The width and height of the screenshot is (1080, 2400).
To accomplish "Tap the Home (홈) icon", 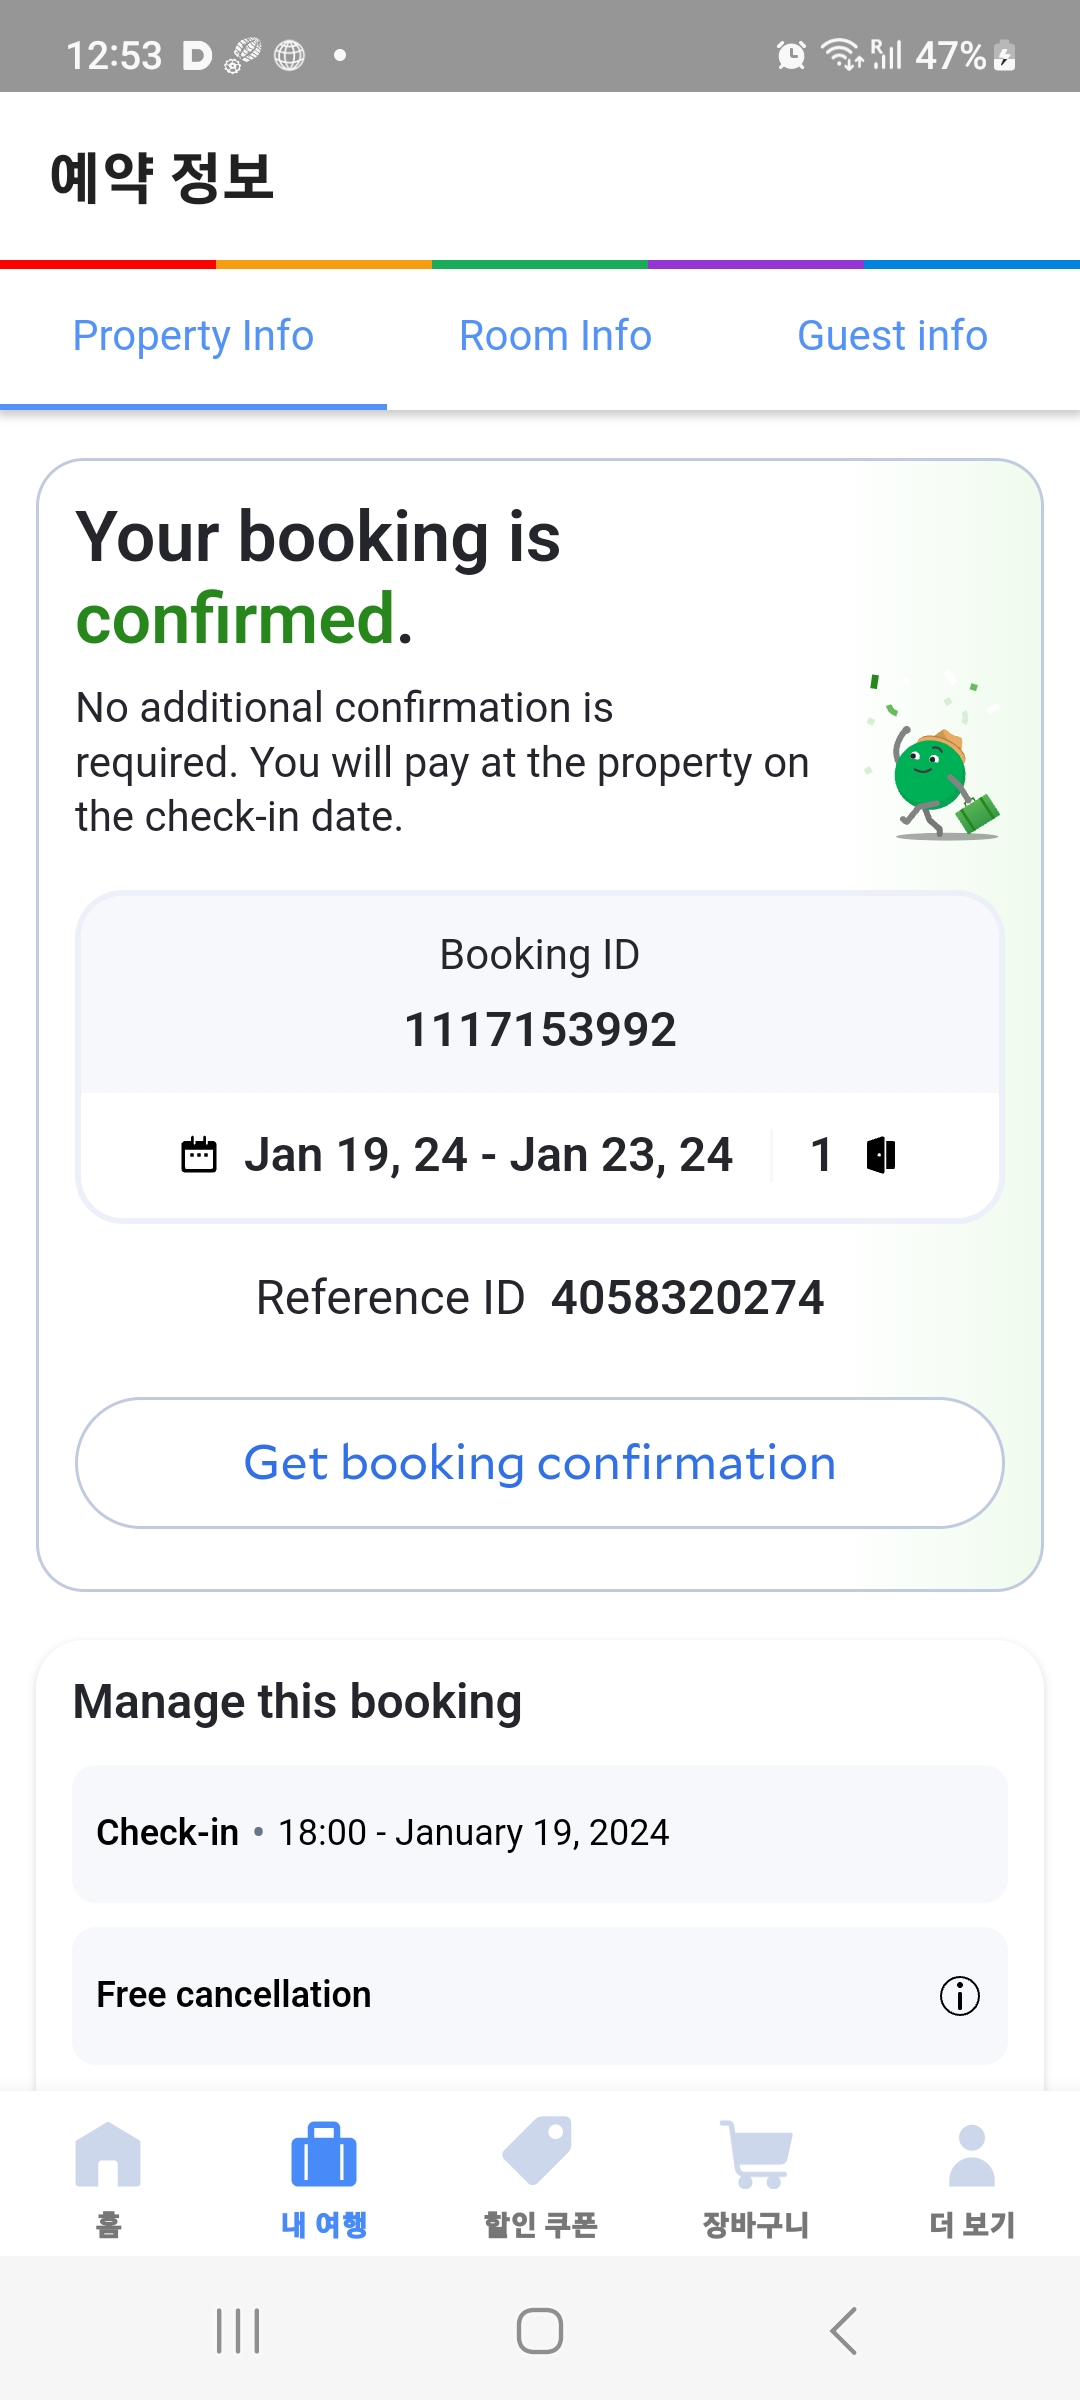I will [108, 2154].
